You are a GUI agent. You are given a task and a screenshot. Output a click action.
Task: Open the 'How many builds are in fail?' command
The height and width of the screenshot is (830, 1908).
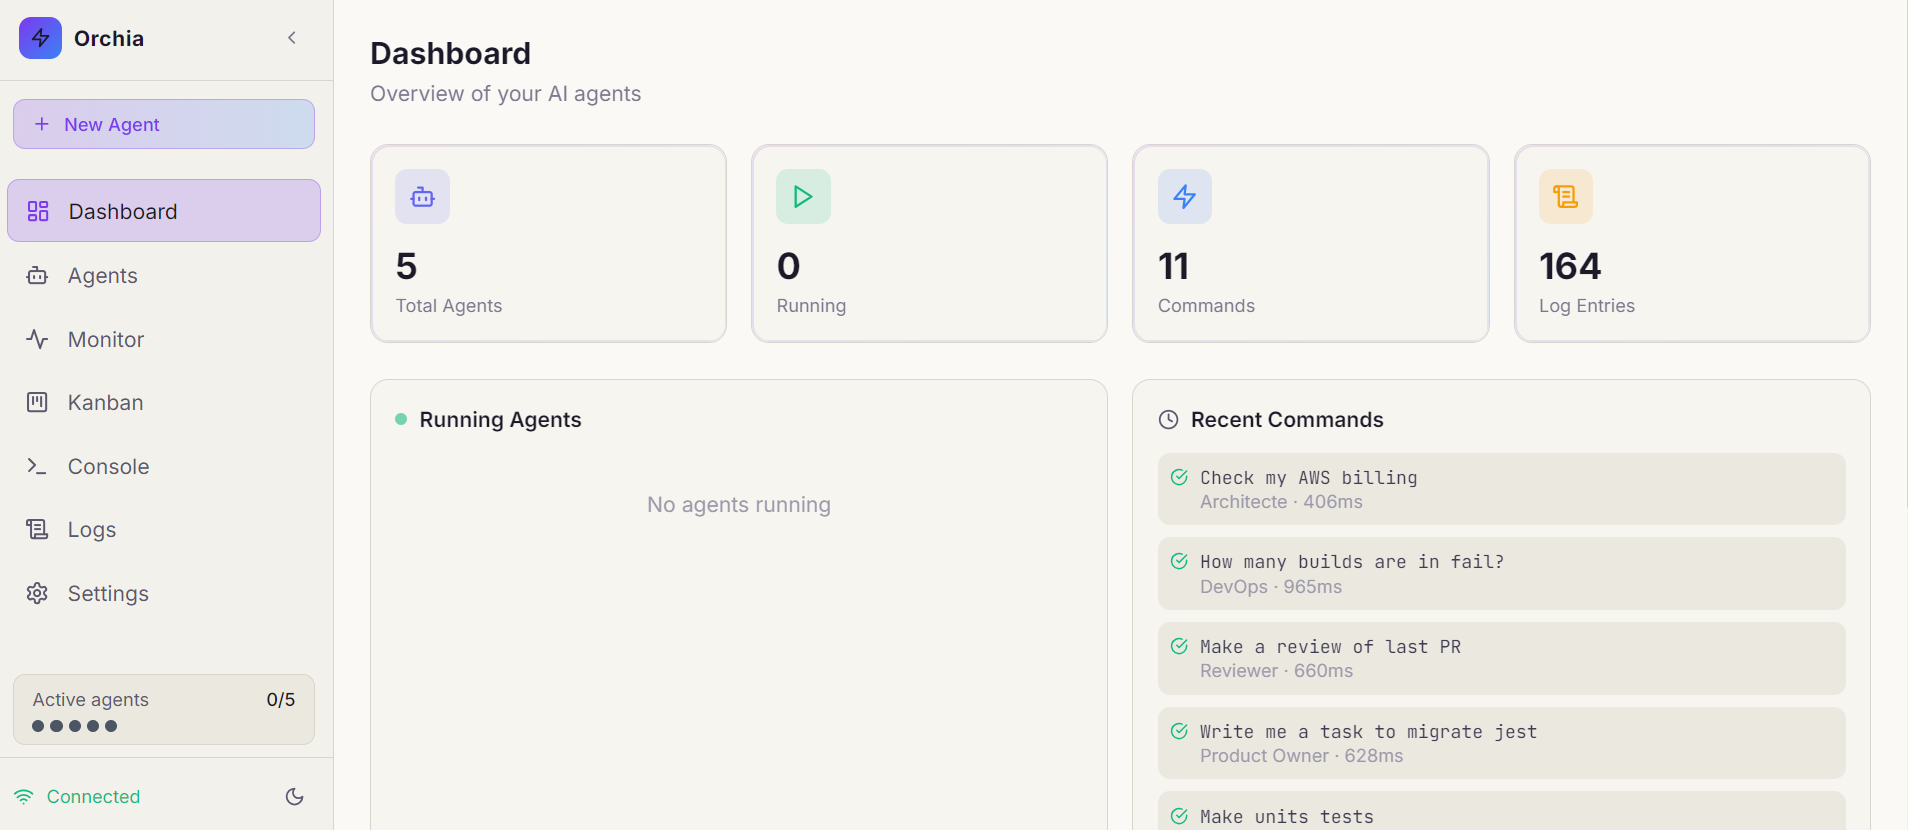[x=1501, y=574]
